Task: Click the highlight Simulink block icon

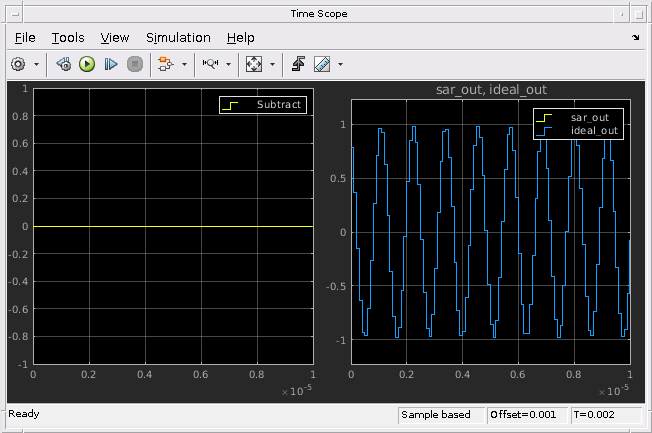Action: coord(165,64)
